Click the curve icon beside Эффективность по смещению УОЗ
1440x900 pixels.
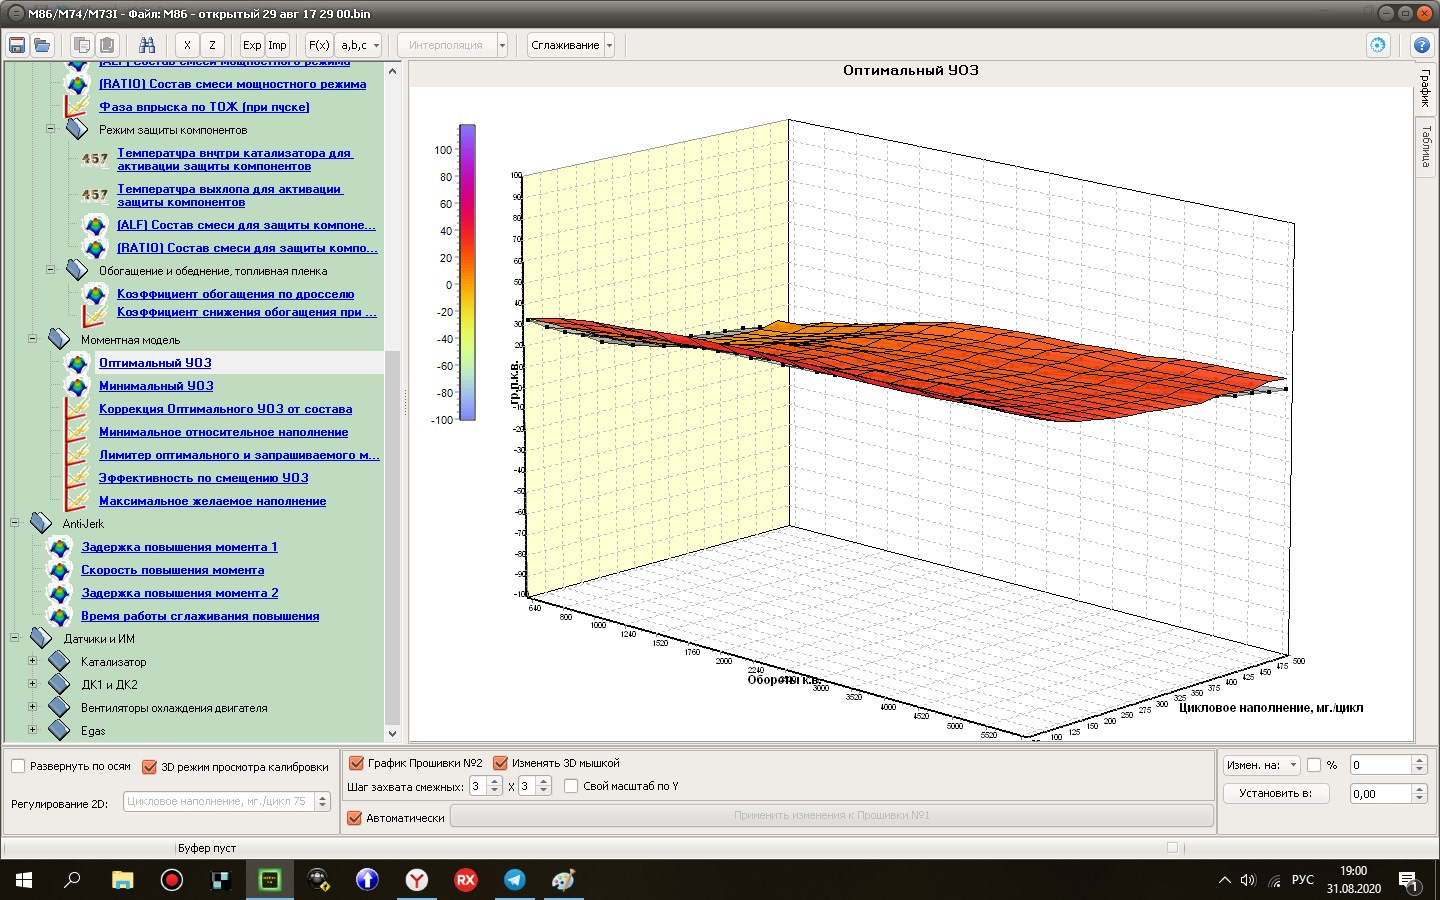click(78, 478)
